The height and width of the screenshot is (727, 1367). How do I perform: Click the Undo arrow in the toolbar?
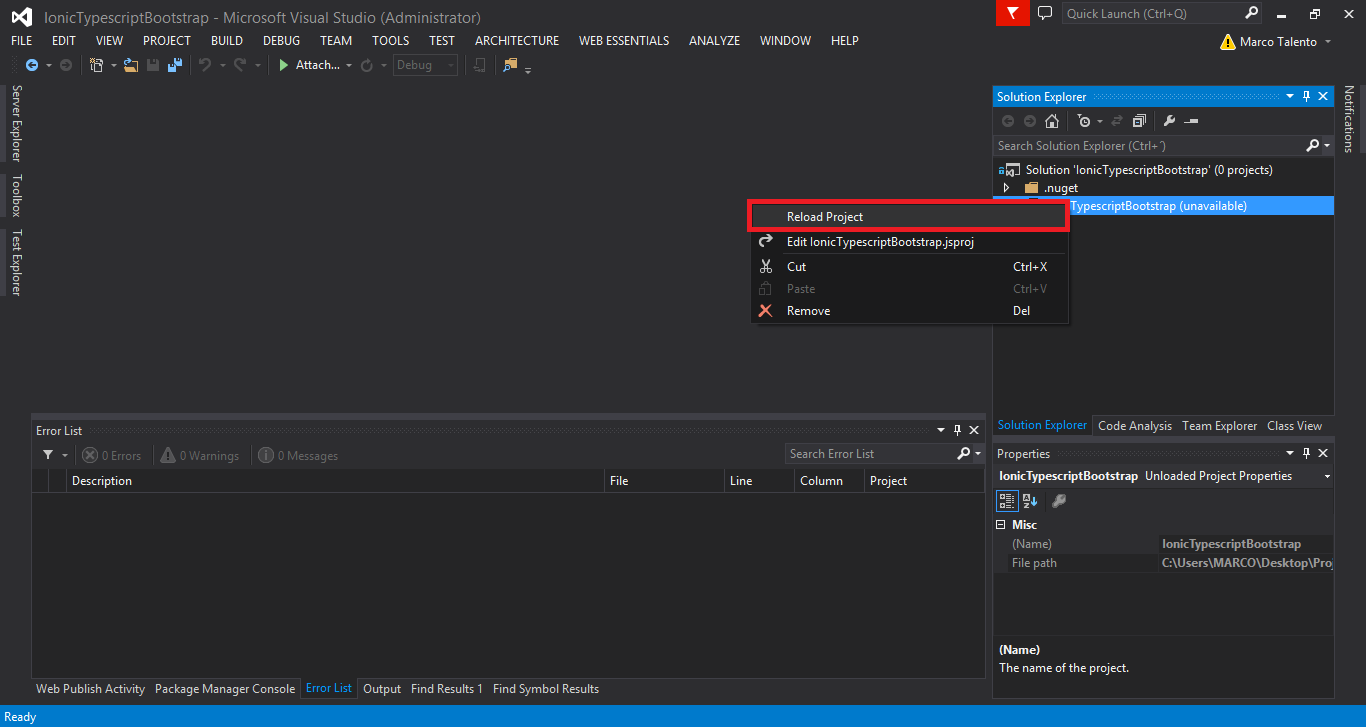pos(205,65)
